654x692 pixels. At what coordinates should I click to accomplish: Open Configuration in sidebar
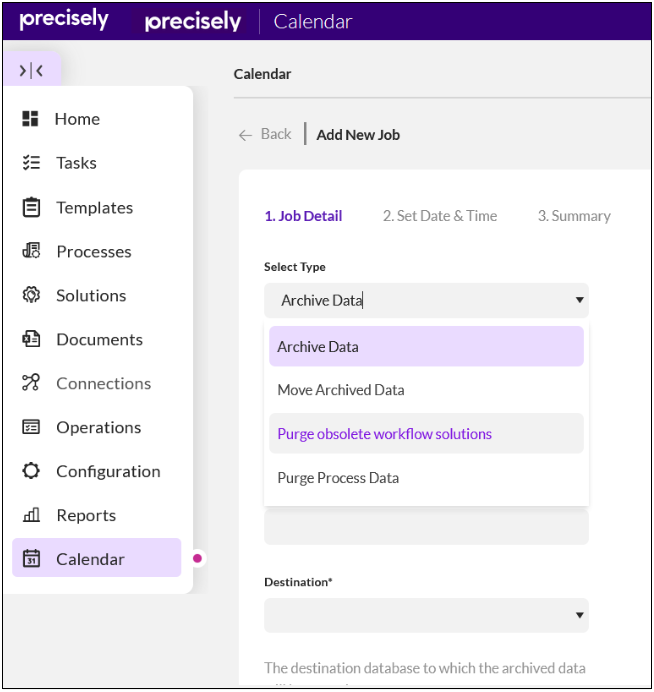tap(109, 472)
